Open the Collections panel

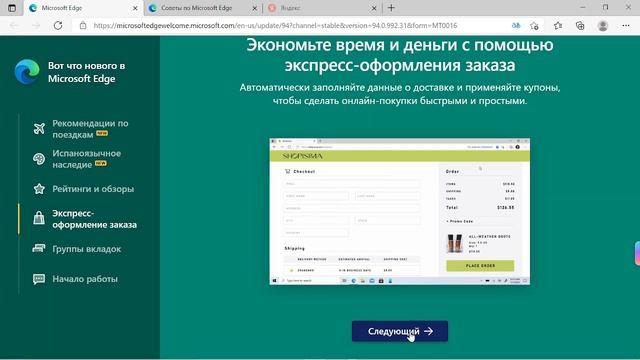coord(580,25)
